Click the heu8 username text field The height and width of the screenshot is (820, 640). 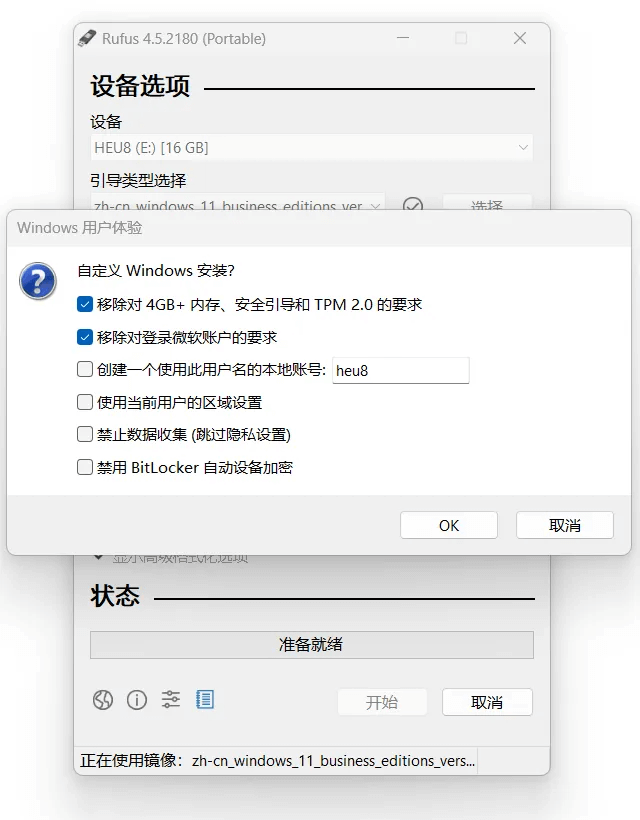[401, 371]
